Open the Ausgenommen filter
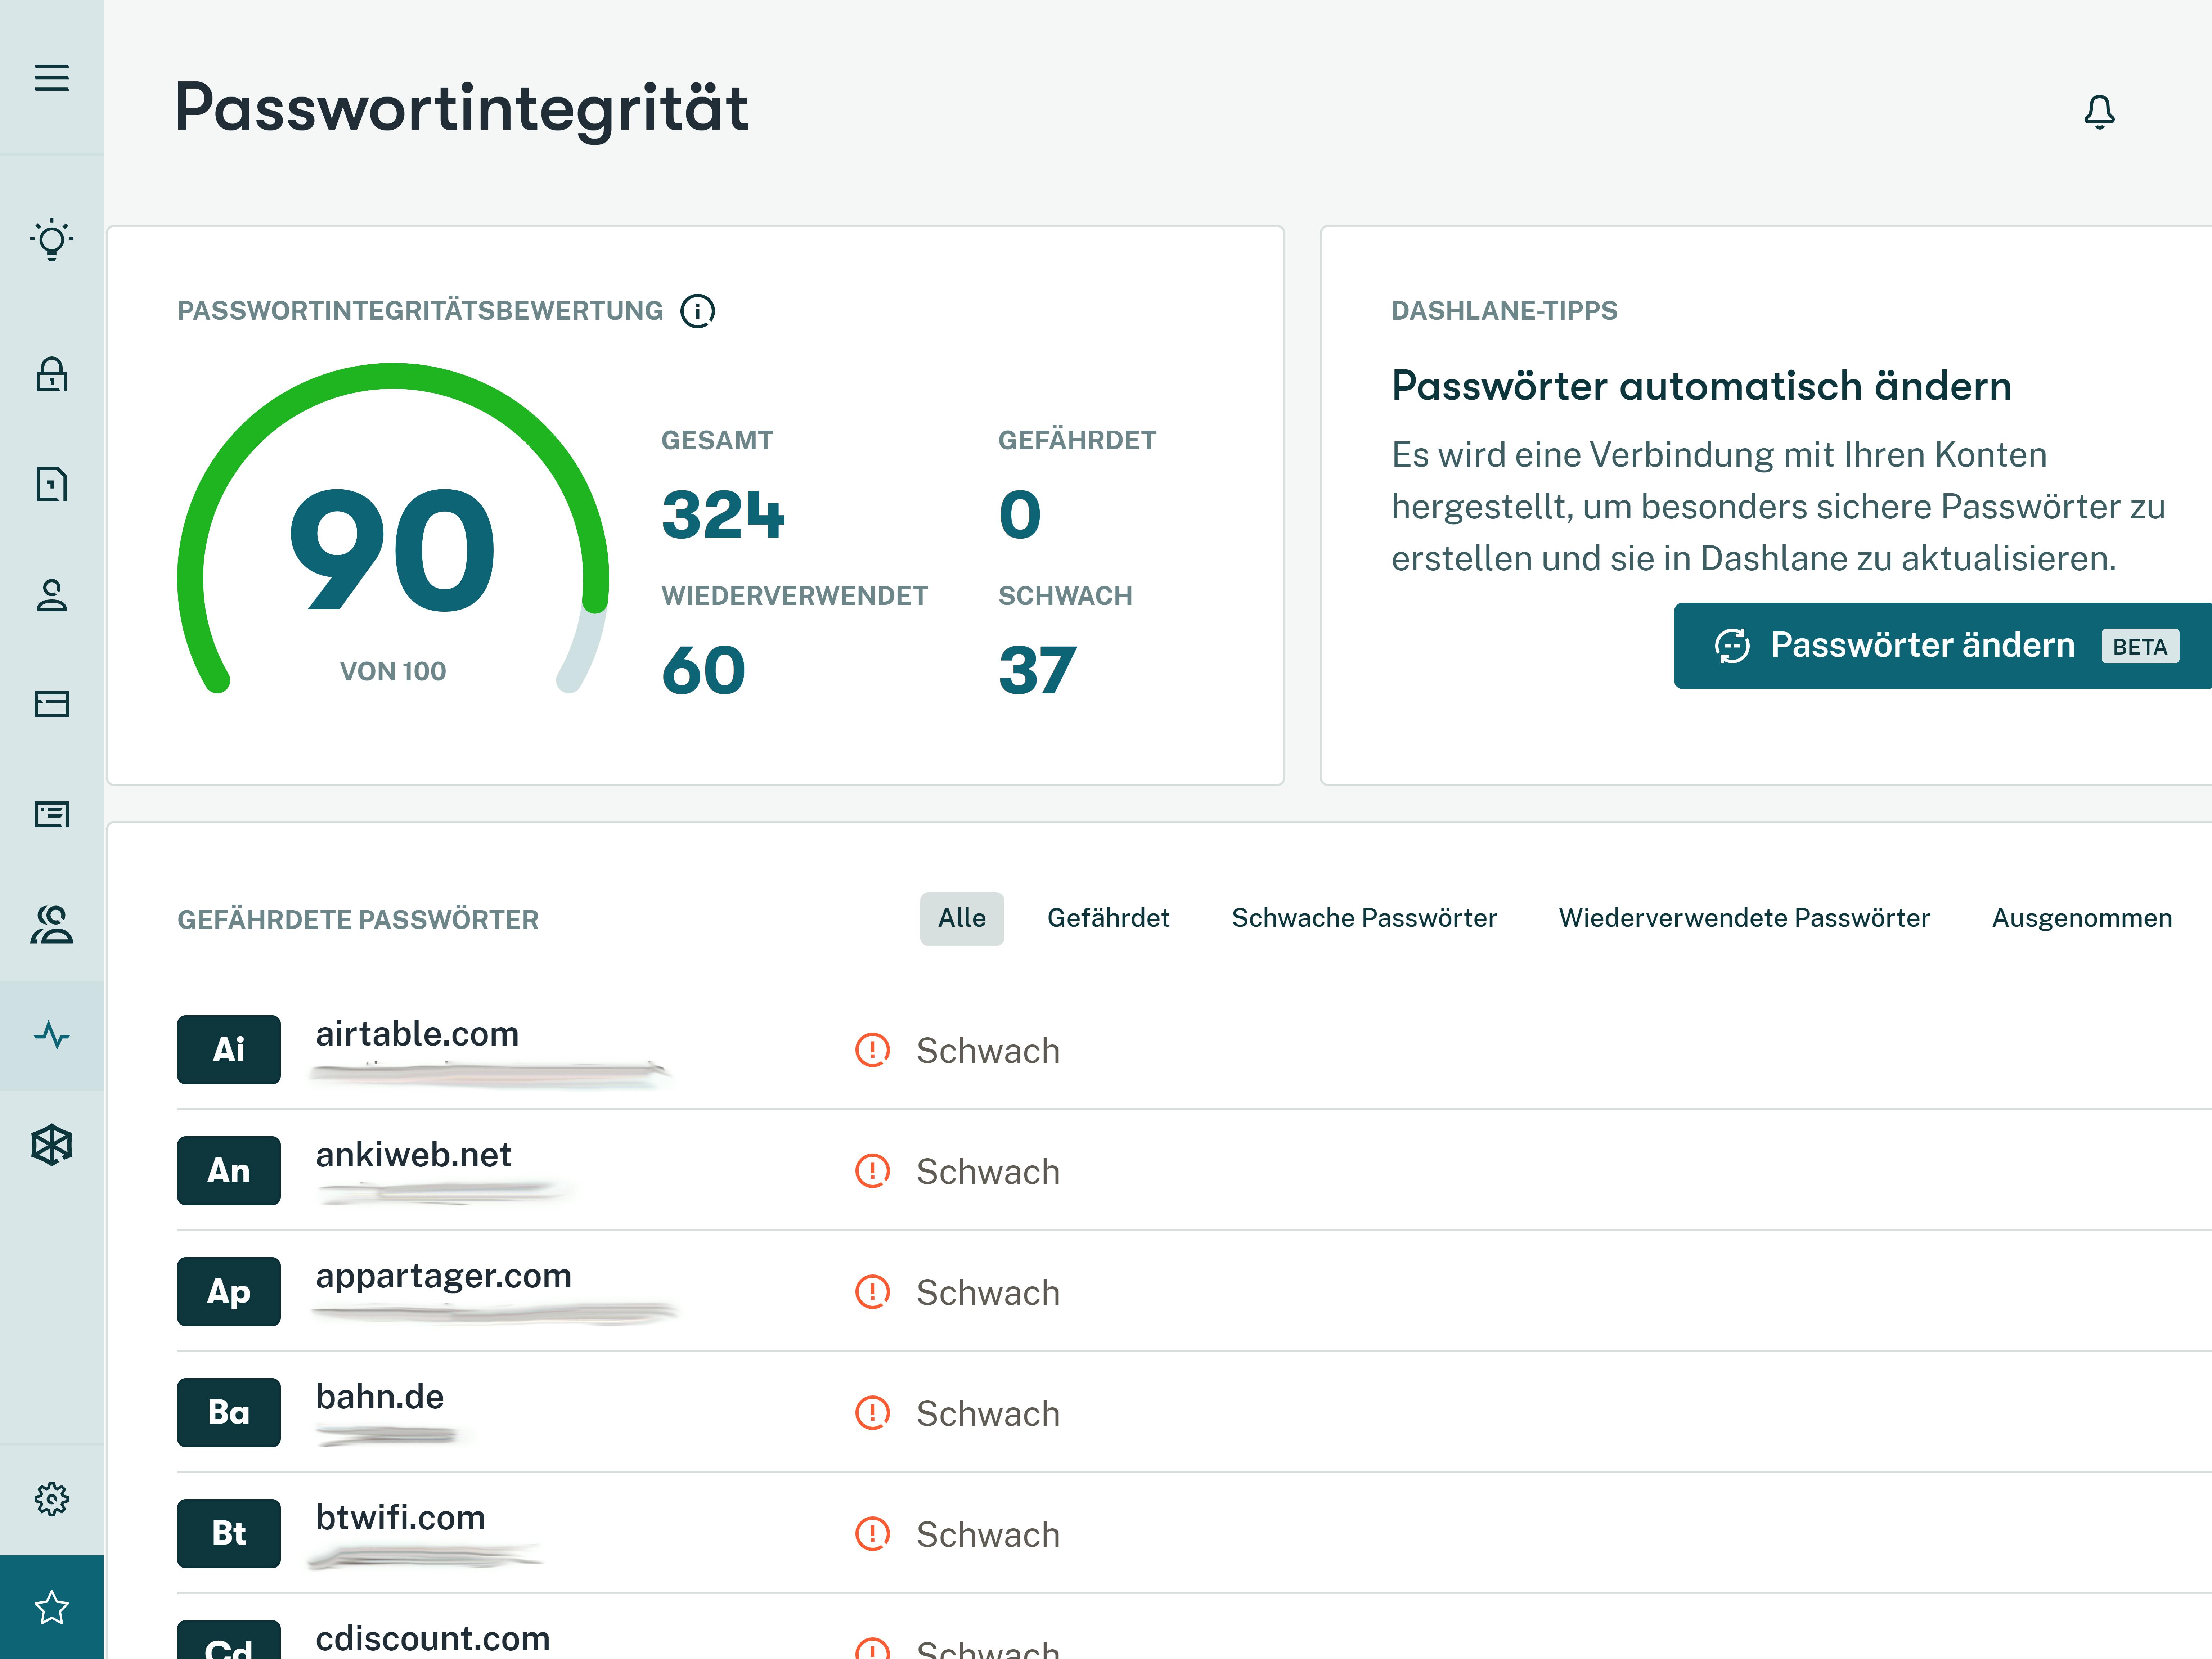Viewport: 2212px width, 1659px height. pos(2083,917)
